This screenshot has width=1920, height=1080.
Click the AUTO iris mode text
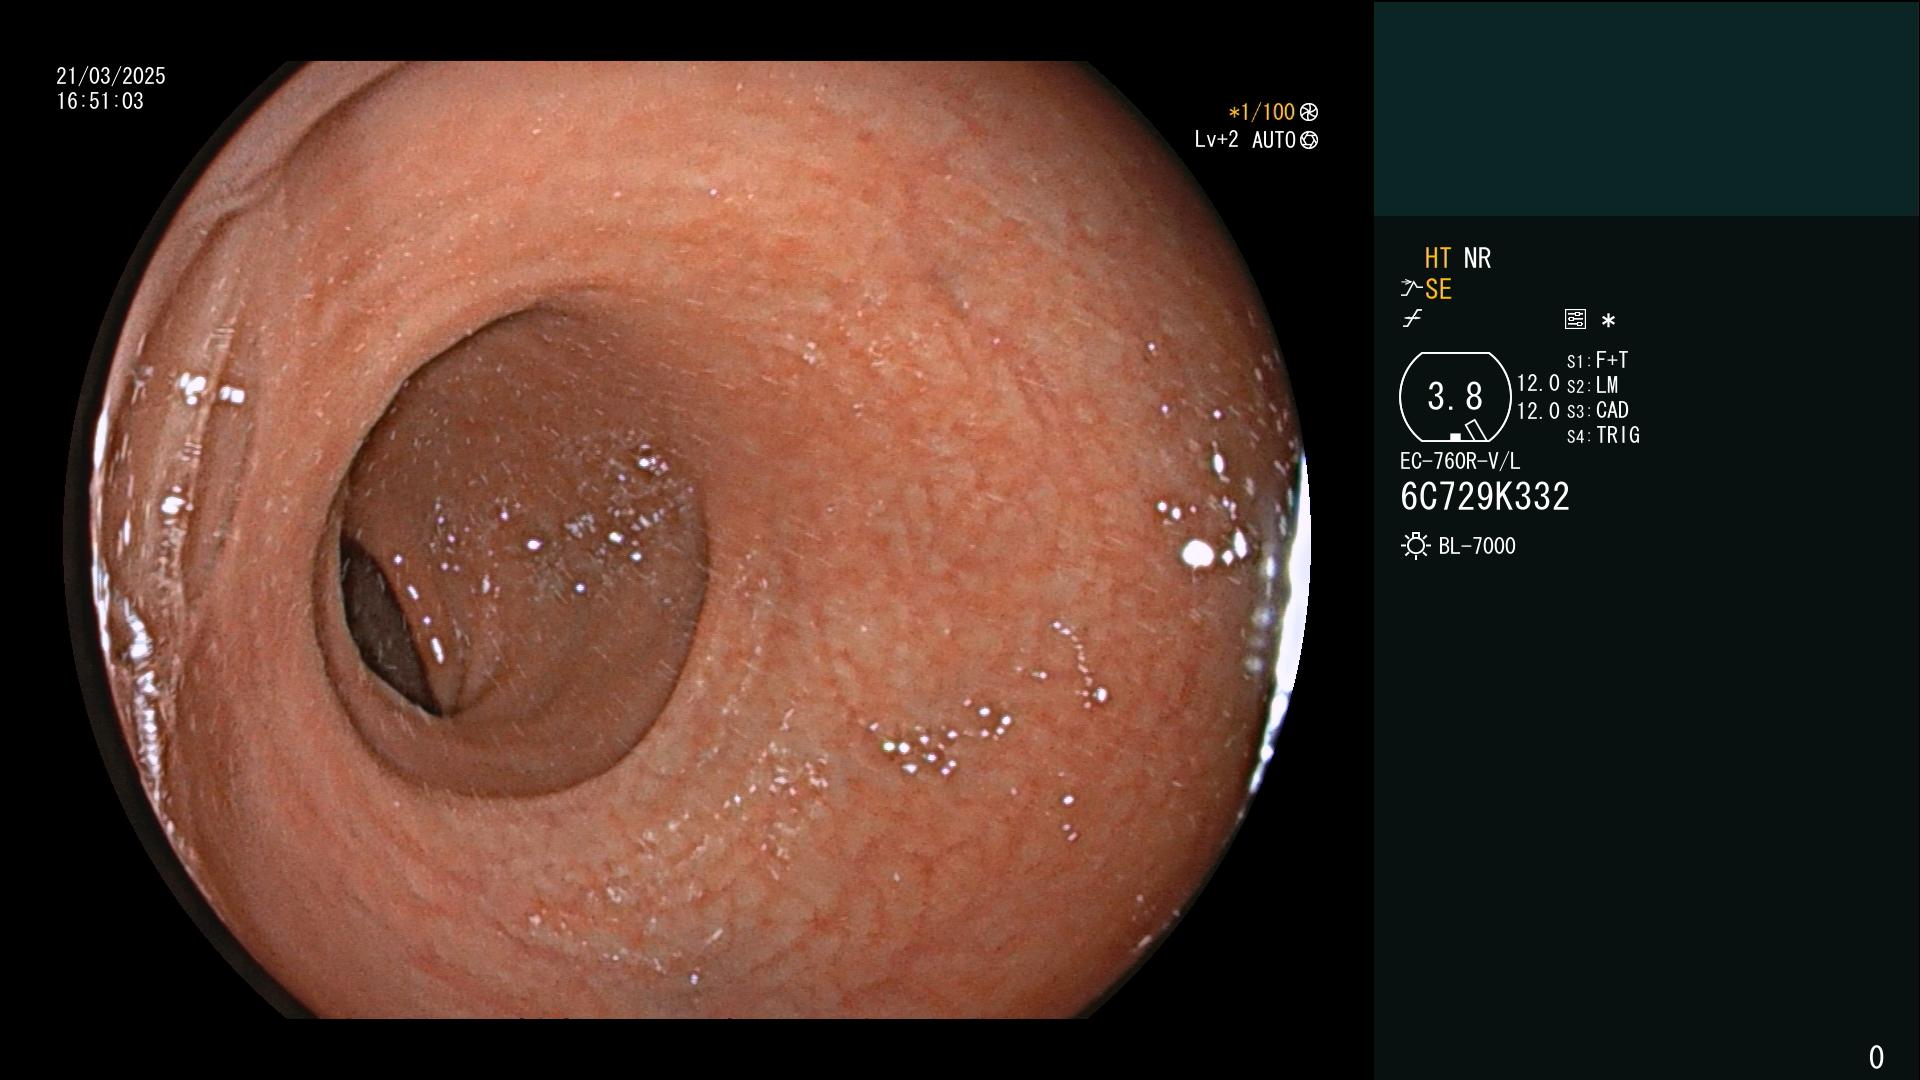click(x=1274, y=140)
